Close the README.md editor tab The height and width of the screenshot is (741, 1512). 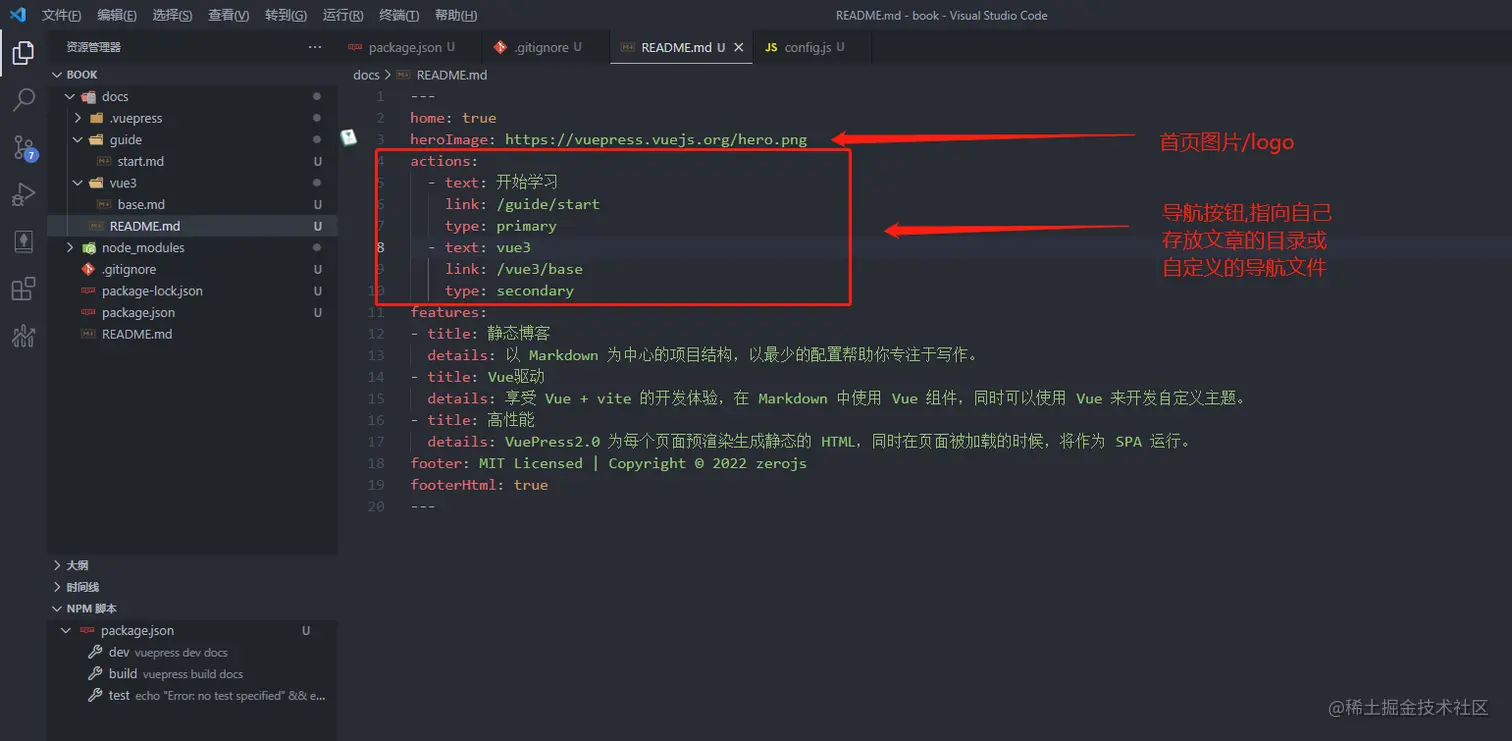[739, 47]
